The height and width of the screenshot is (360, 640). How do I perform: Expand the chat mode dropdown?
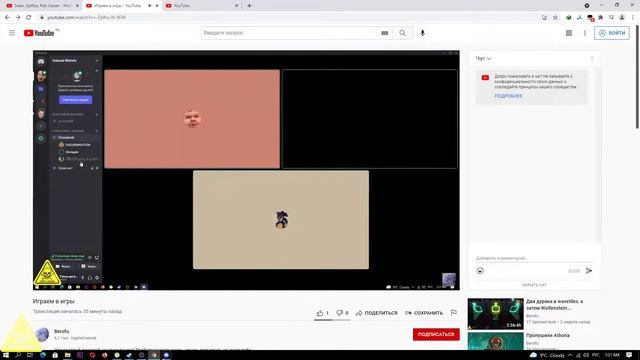(483, 59)
